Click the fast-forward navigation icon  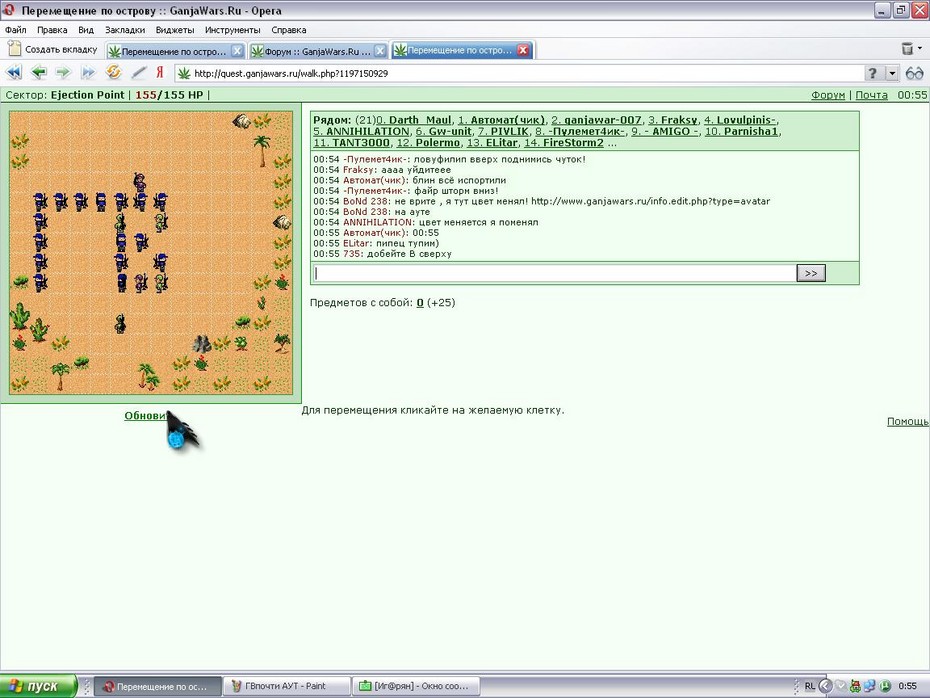[88, 73]
